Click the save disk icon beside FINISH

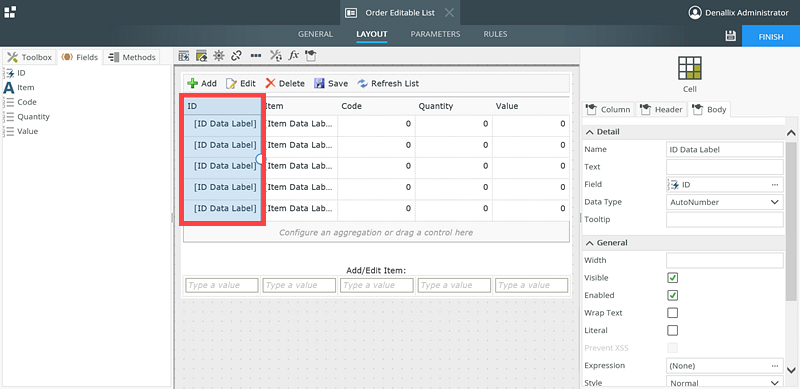click(x=730, y=36)
